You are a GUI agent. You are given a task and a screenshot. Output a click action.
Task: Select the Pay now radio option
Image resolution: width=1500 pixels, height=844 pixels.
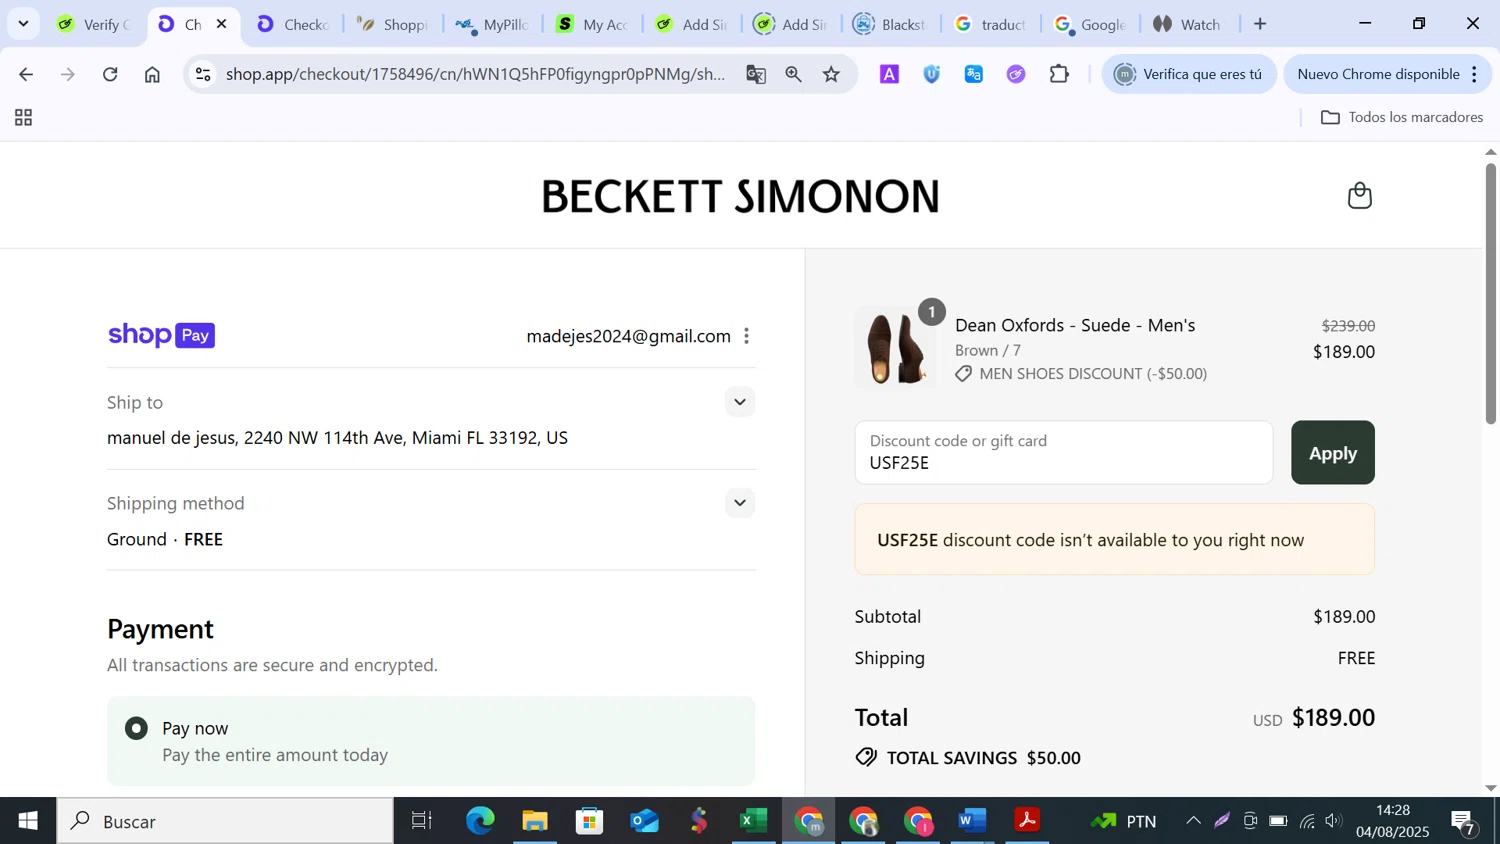pos(137,728)
